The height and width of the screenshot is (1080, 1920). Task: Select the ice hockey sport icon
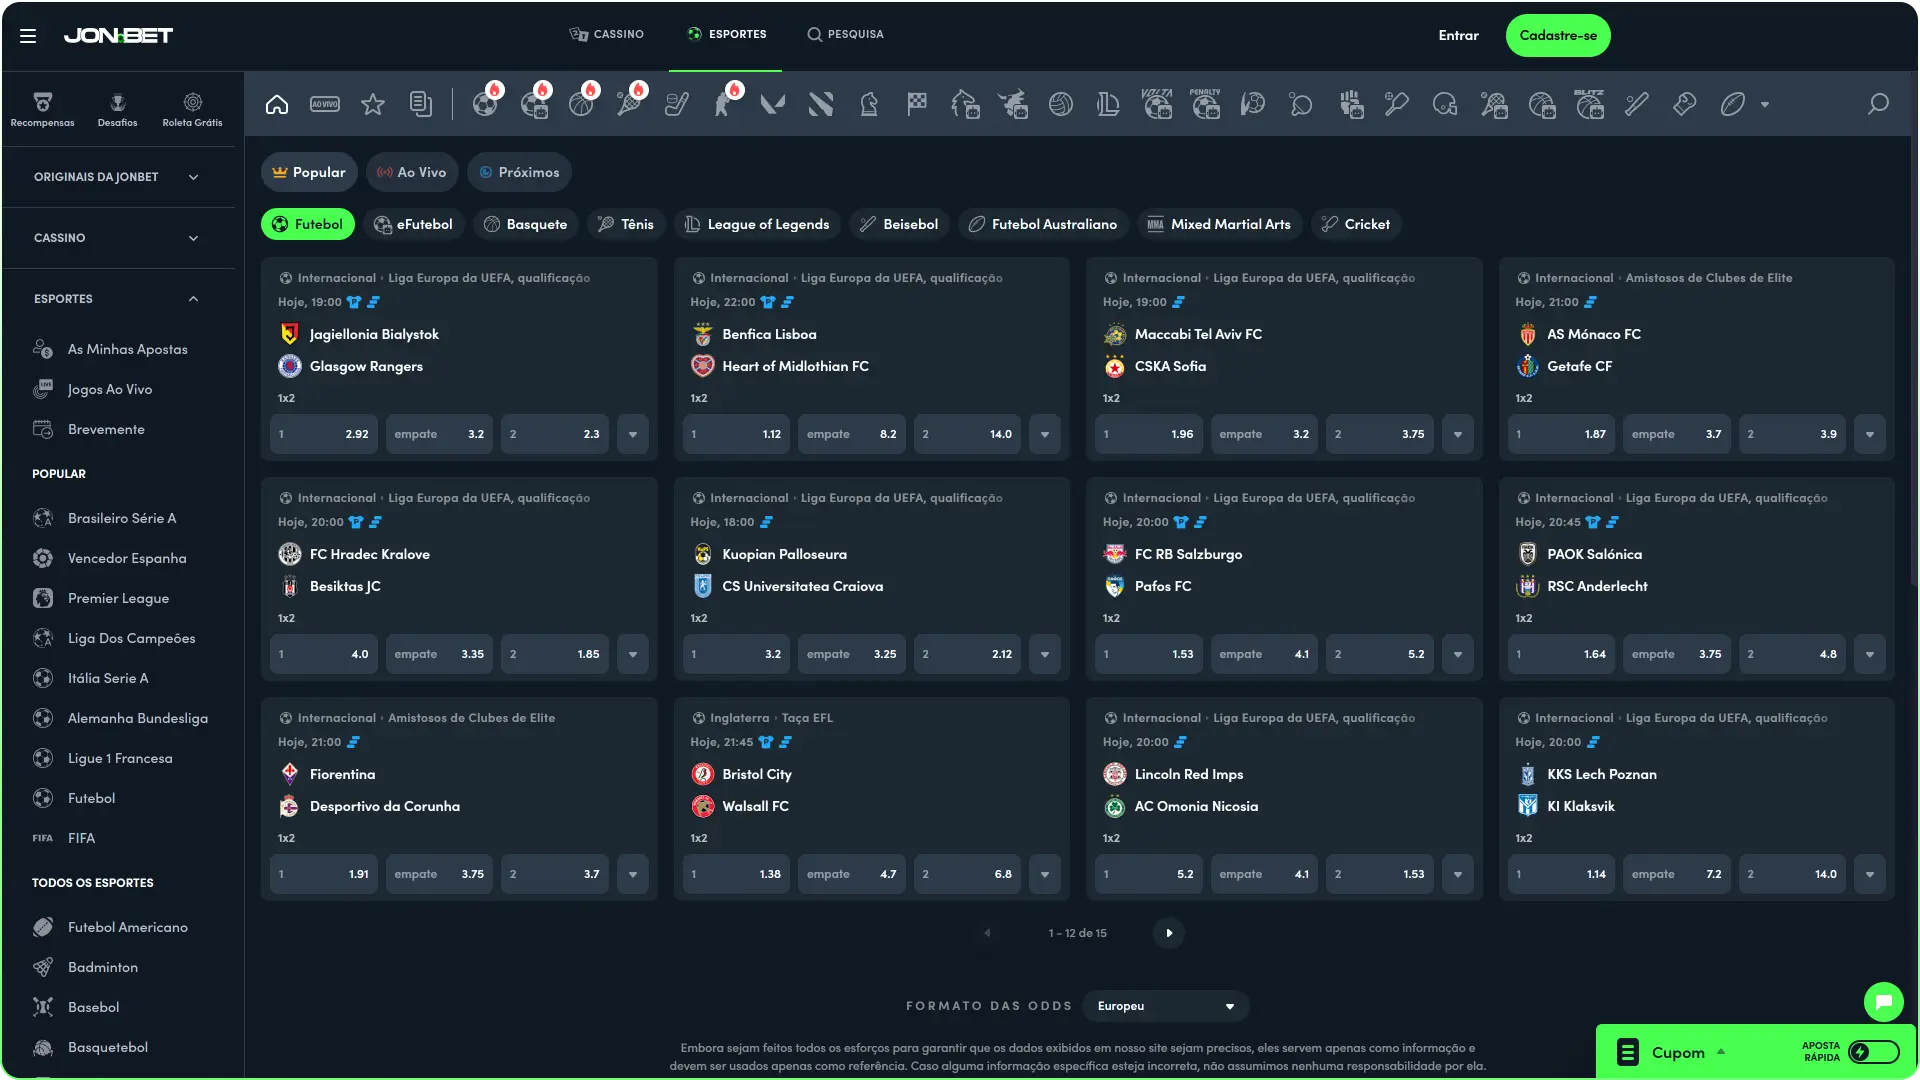(x=677, y=104)
